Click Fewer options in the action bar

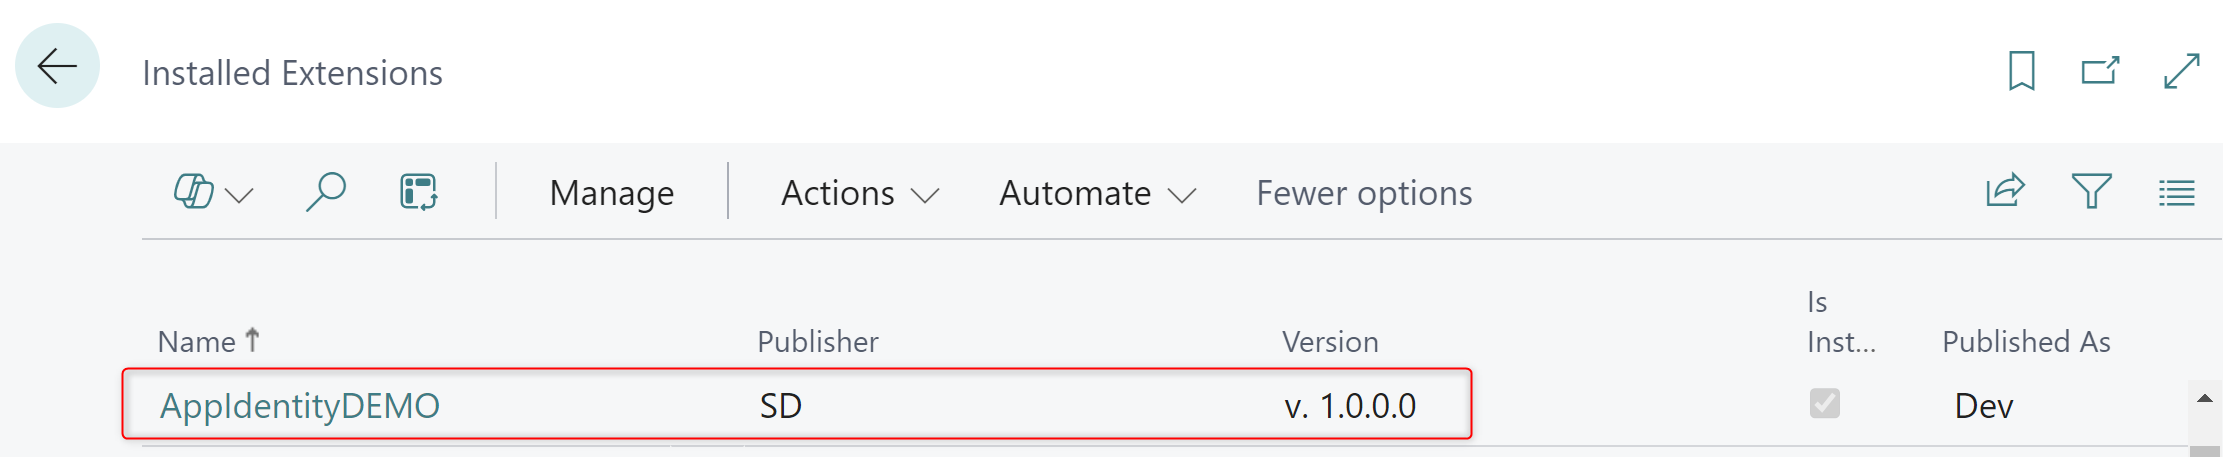tap(1364, 193)
